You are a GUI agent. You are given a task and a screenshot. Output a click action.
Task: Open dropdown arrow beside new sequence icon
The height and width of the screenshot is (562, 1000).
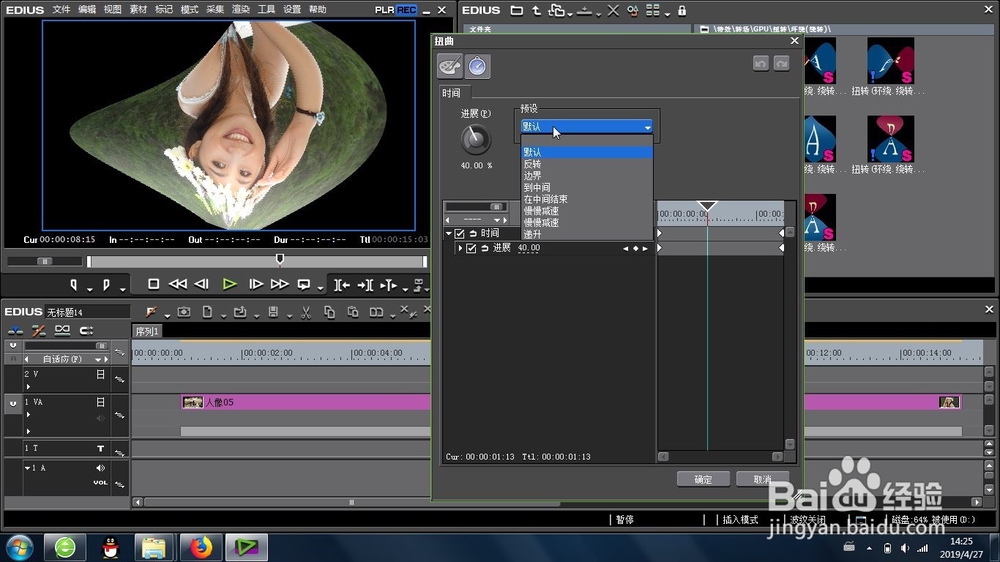click(223, 316)
